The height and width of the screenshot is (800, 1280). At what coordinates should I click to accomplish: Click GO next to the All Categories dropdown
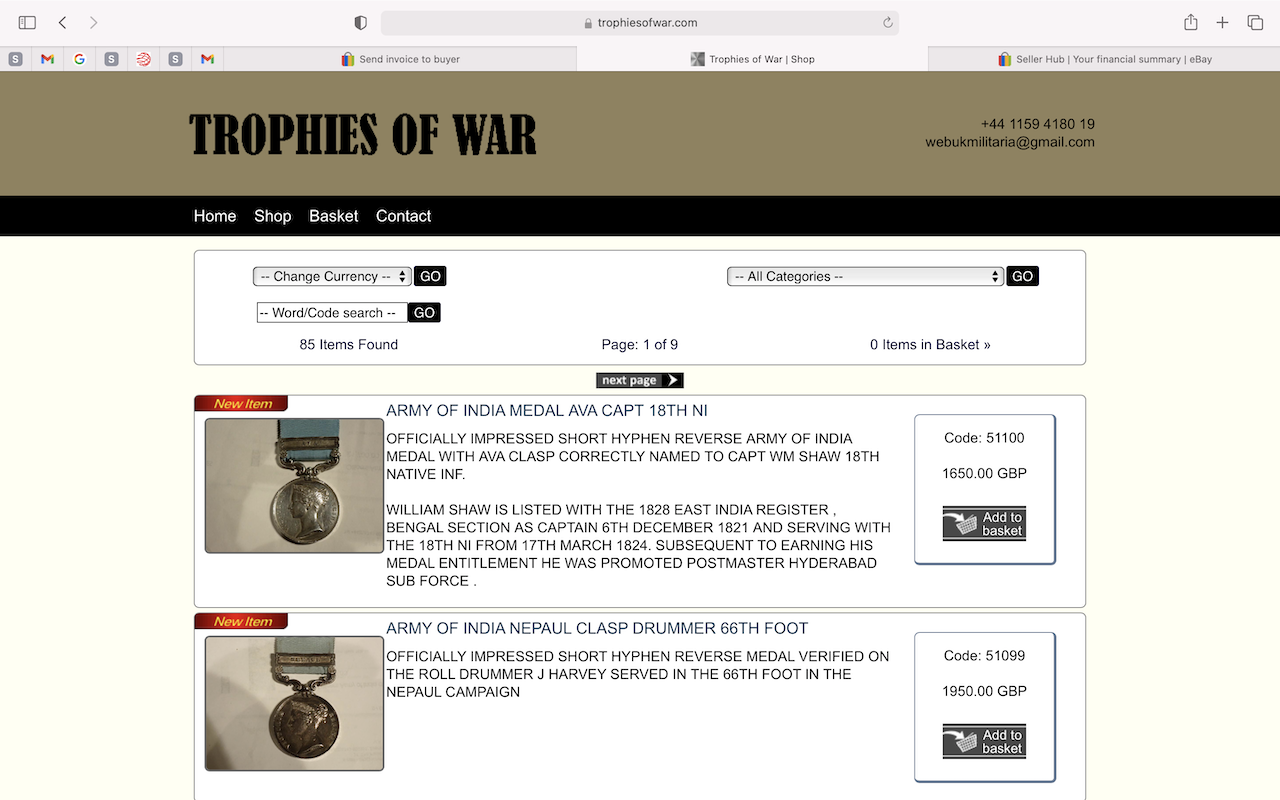(x=1022, y=276)
